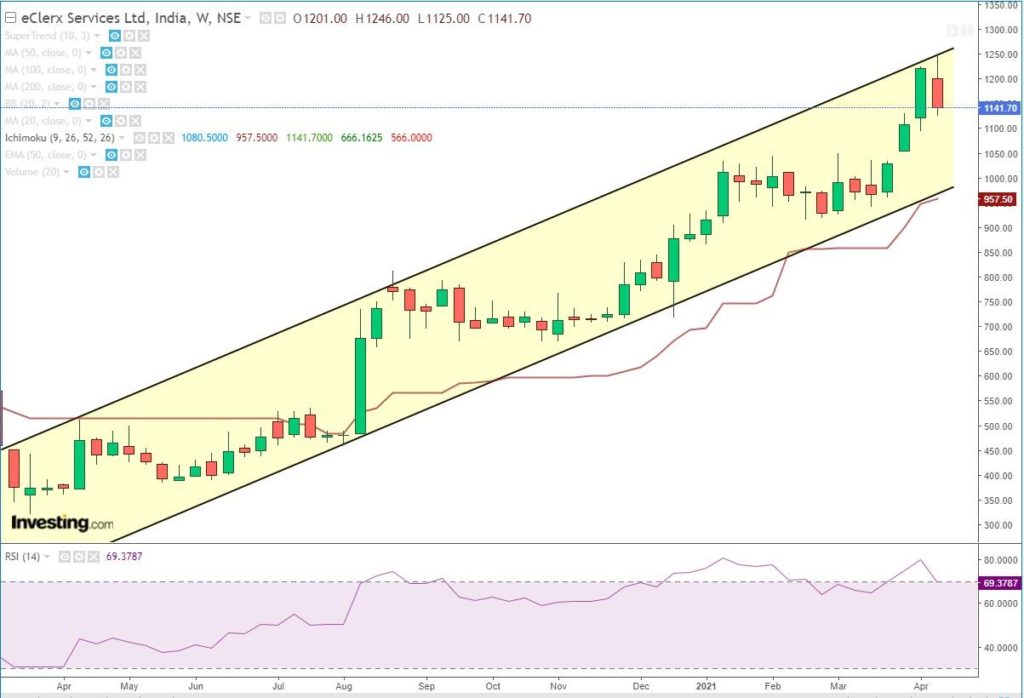The height and width of the screenshot is (698, 1024).
Task: Collapse the indicator legend using the minus box
Action: point(10,18)
